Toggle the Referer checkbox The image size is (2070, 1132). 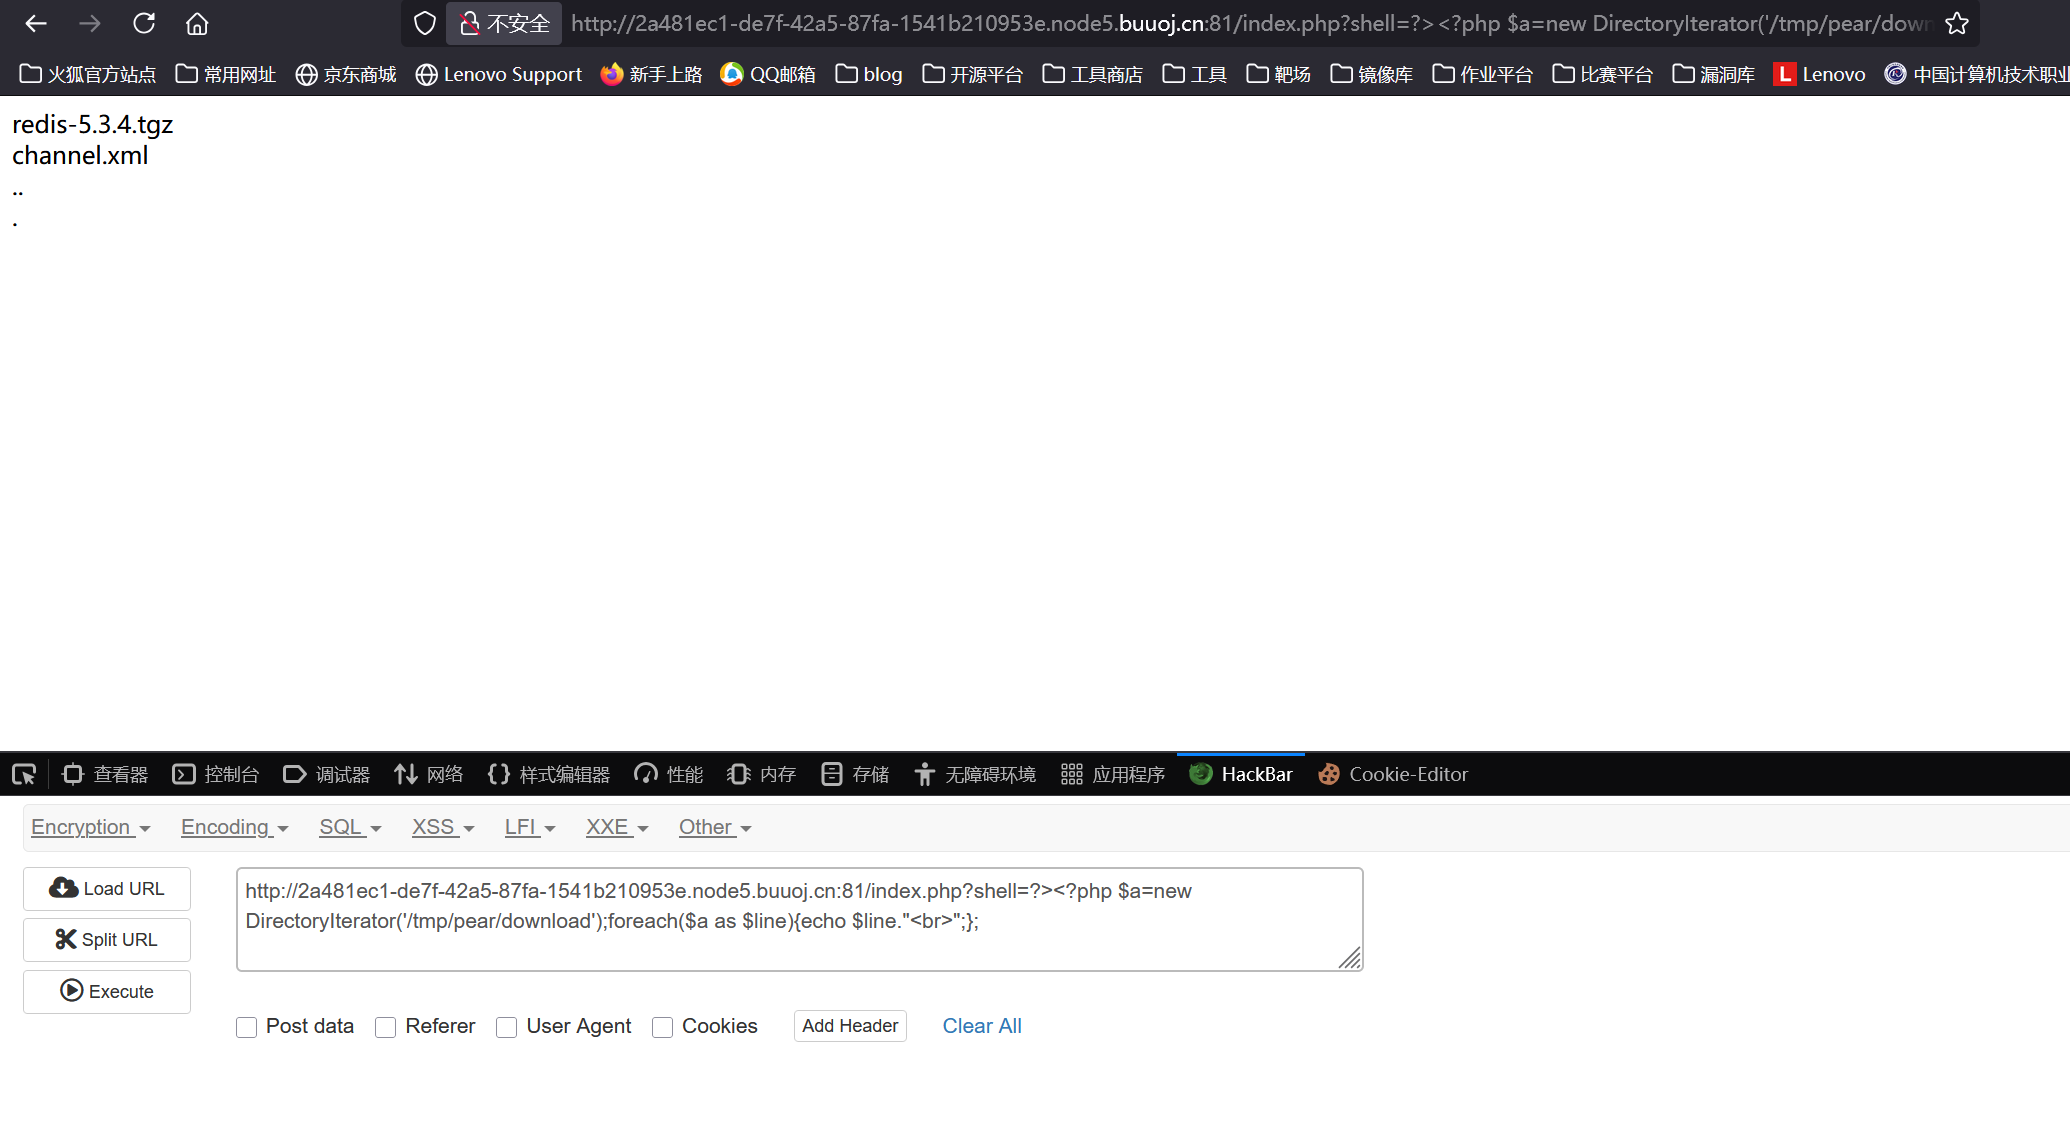(386, 1027)
